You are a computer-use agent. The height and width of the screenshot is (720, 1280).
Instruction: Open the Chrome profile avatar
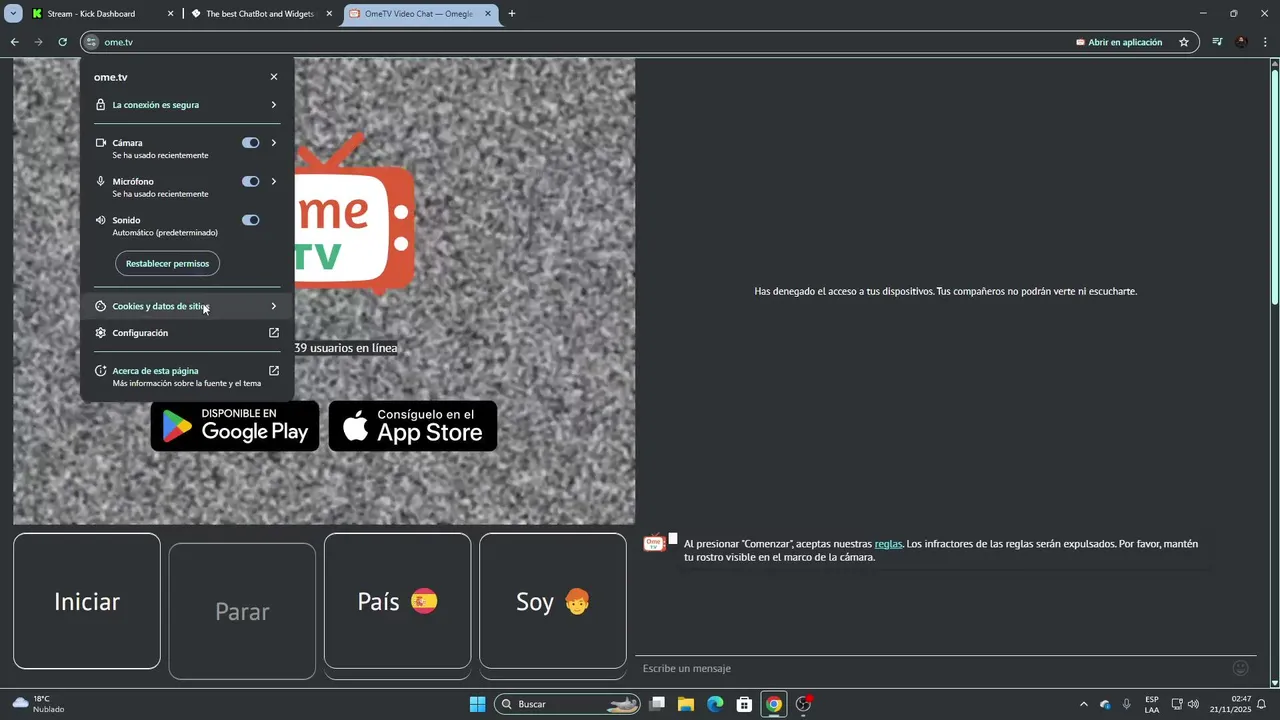pos(1241,42)
